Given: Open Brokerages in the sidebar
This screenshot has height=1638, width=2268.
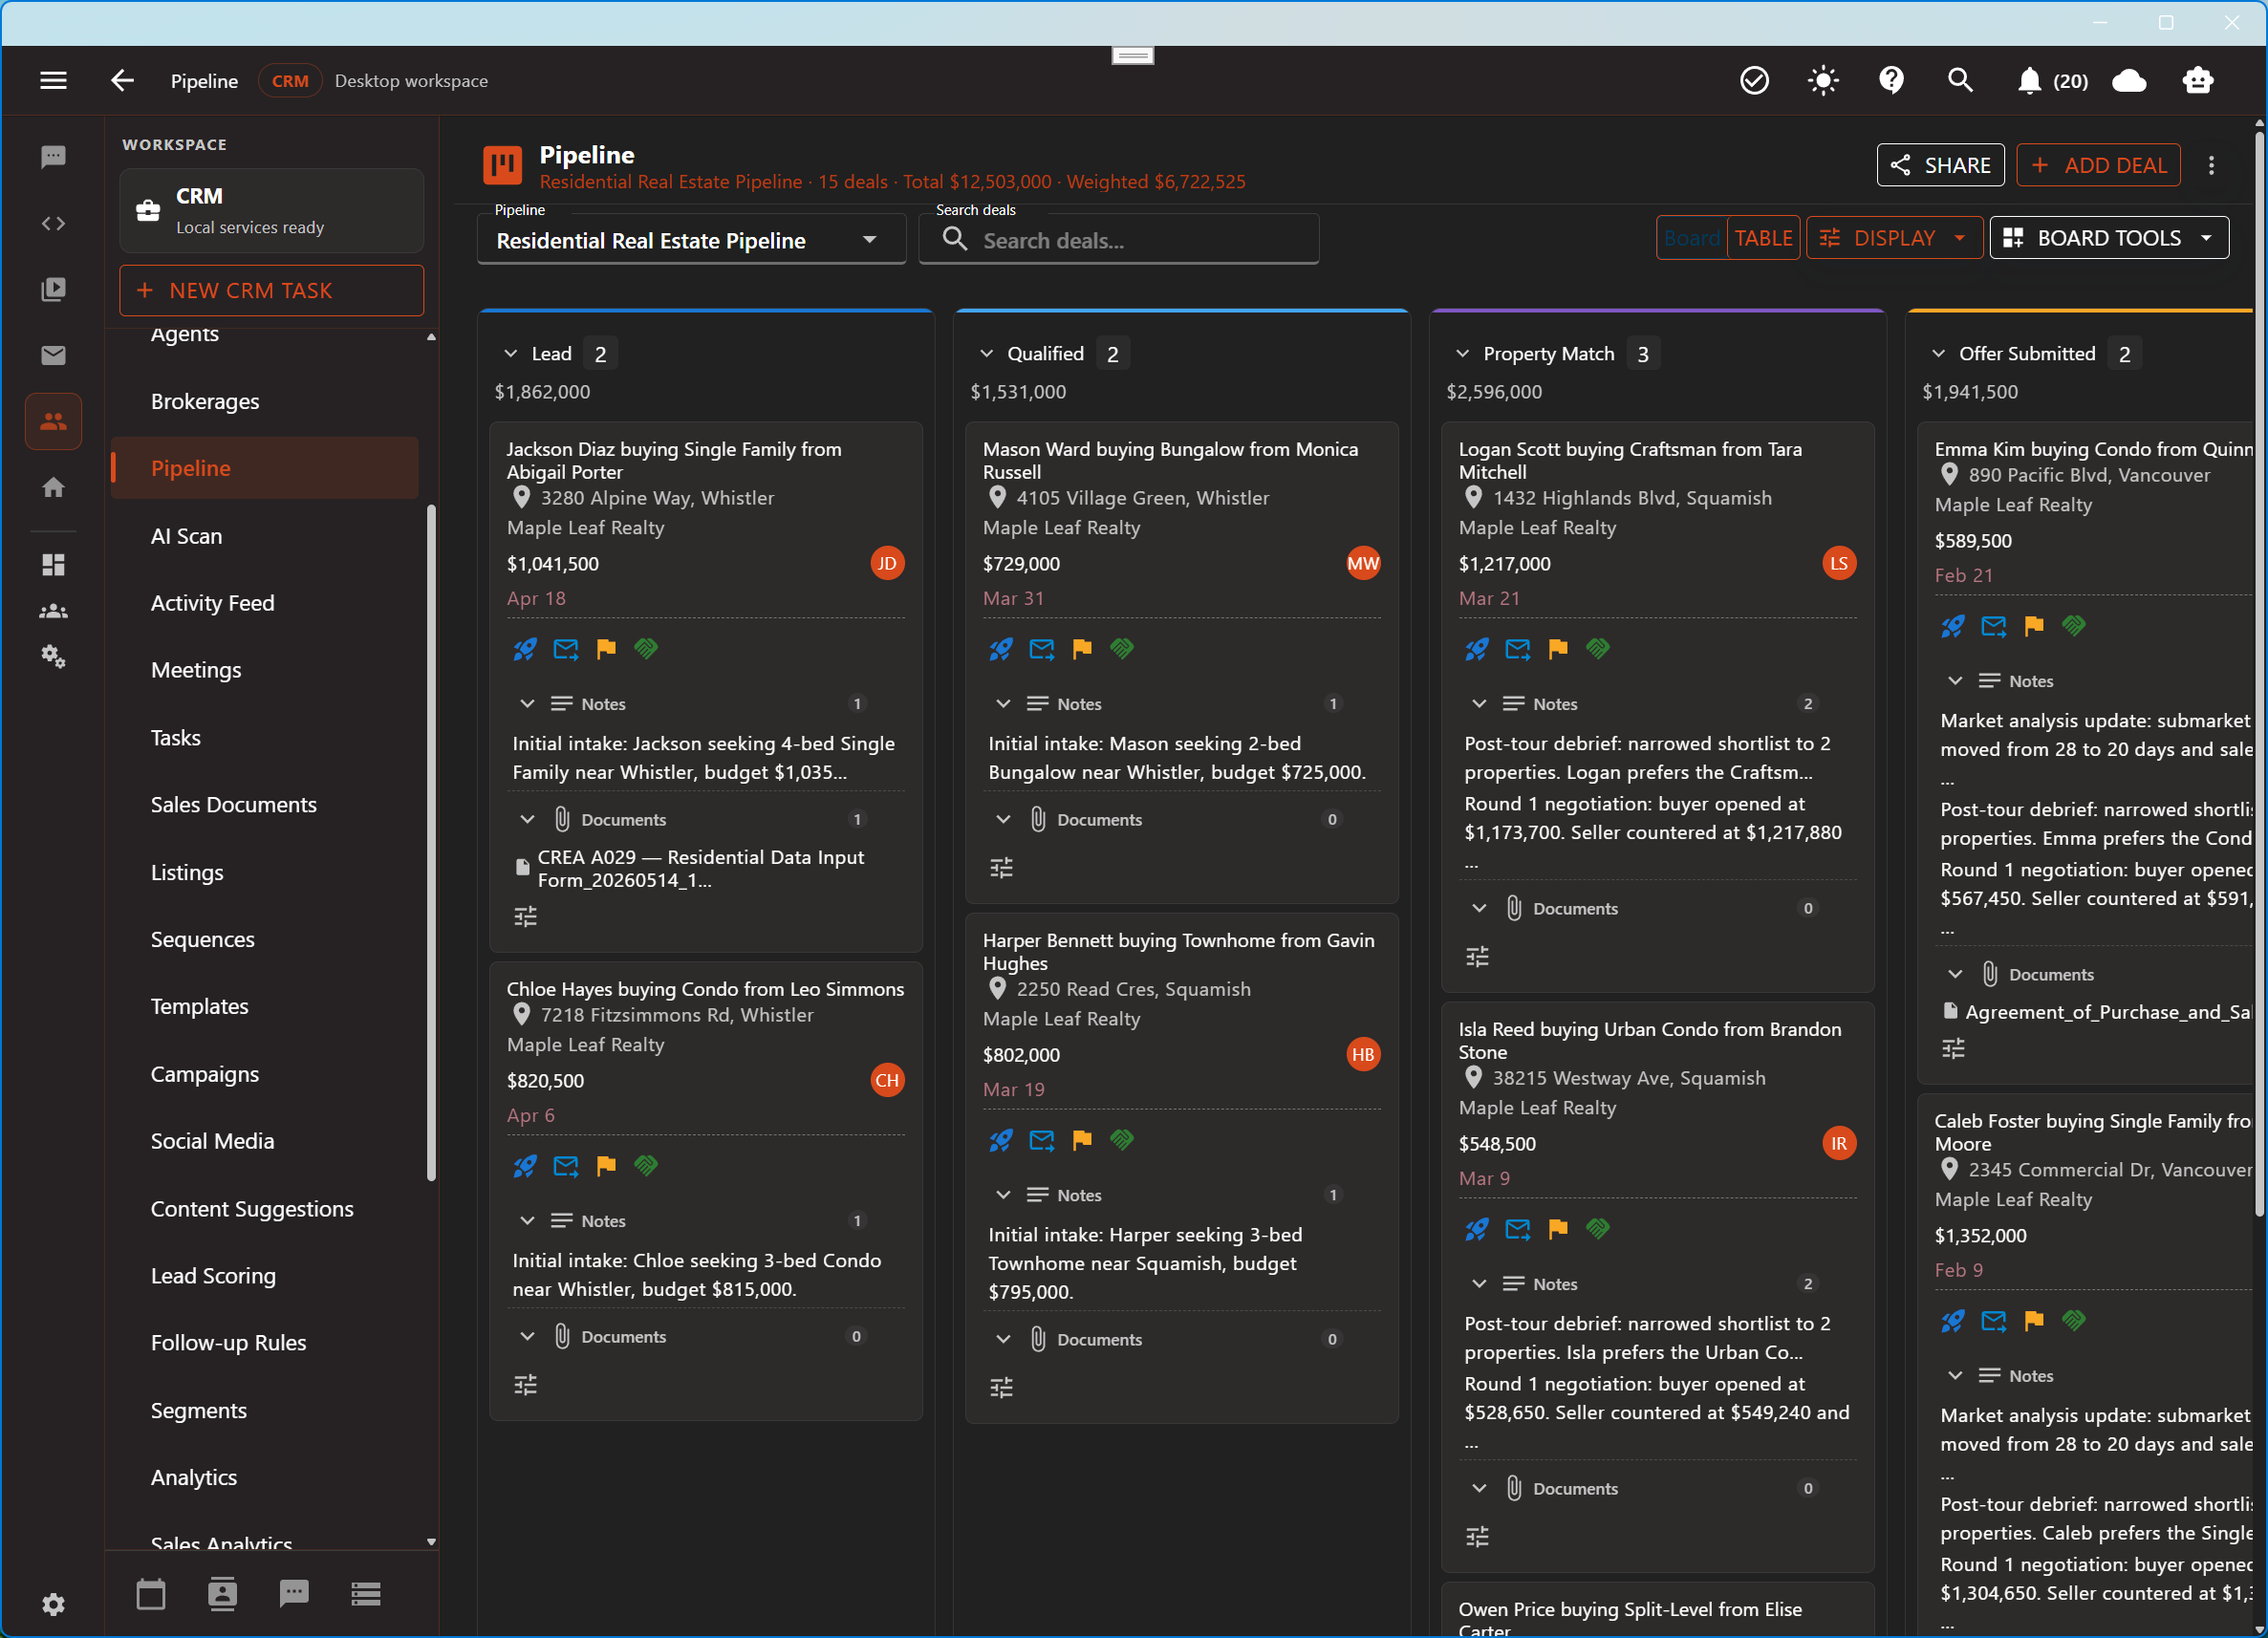Looking at the screenshot, I should [205, 401].
